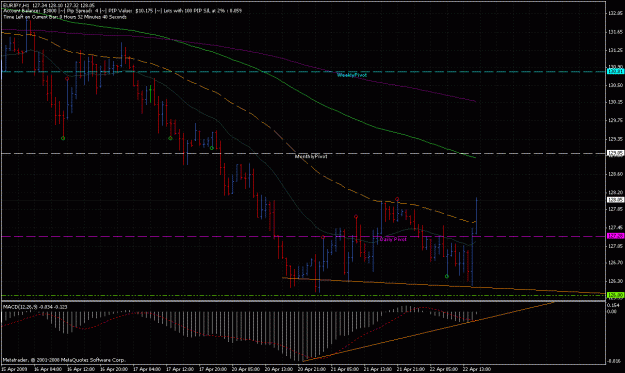
Task: Click the Metatrader MetaQuotes copyright text
Action: click(x=64, y=360)
